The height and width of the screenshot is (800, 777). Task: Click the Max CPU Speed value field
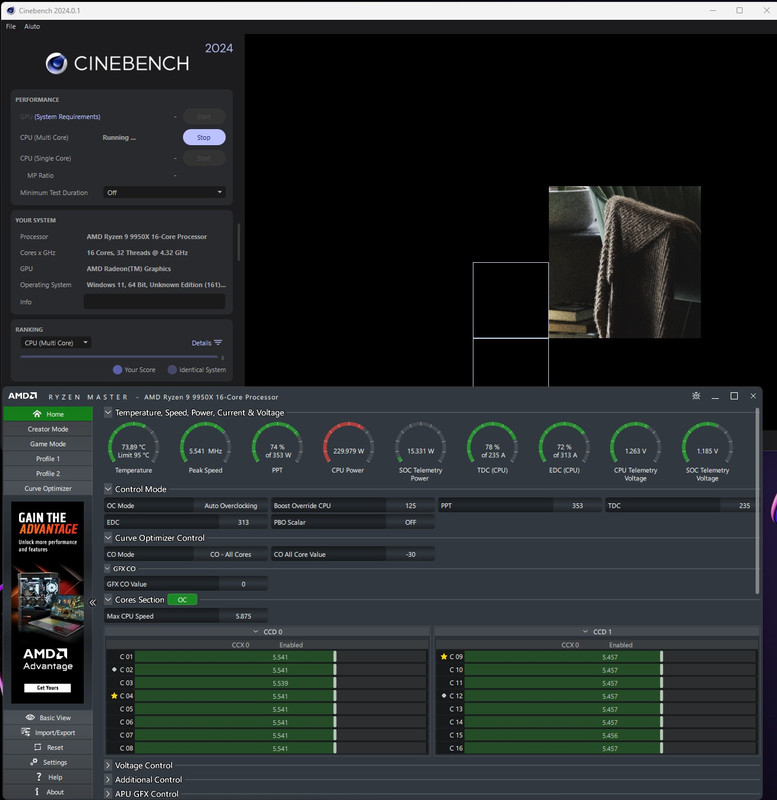[243, 616]
